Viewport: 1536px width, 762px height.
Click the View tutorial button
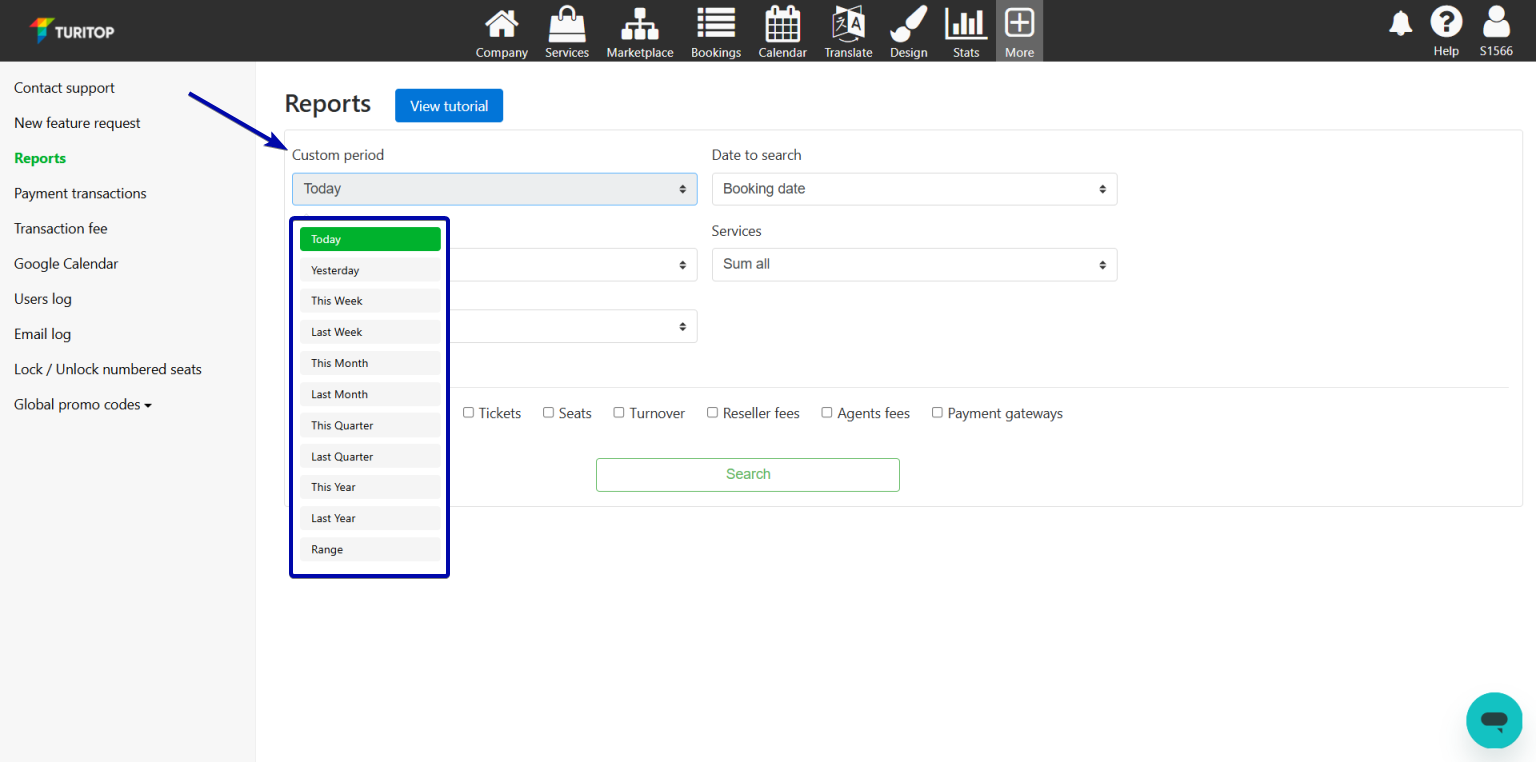449,106
